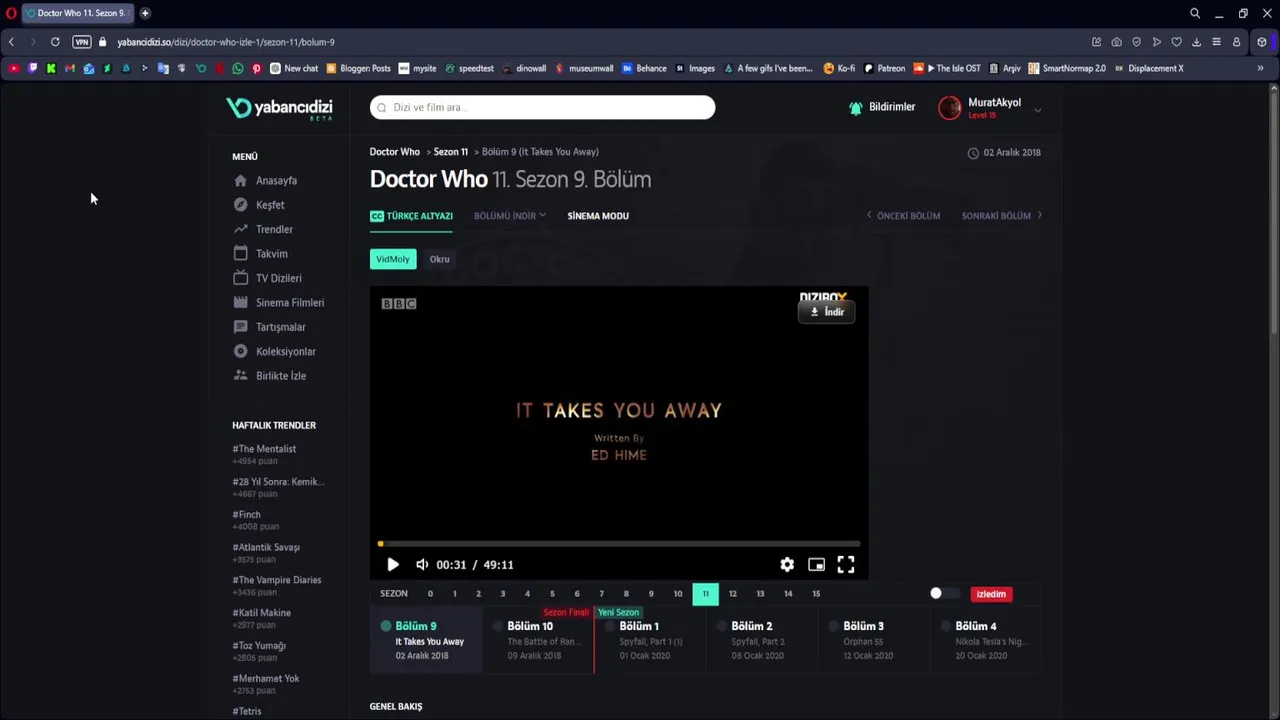Select season 12 in season bar
This screenshot has height=720, width=1280.
732,594
